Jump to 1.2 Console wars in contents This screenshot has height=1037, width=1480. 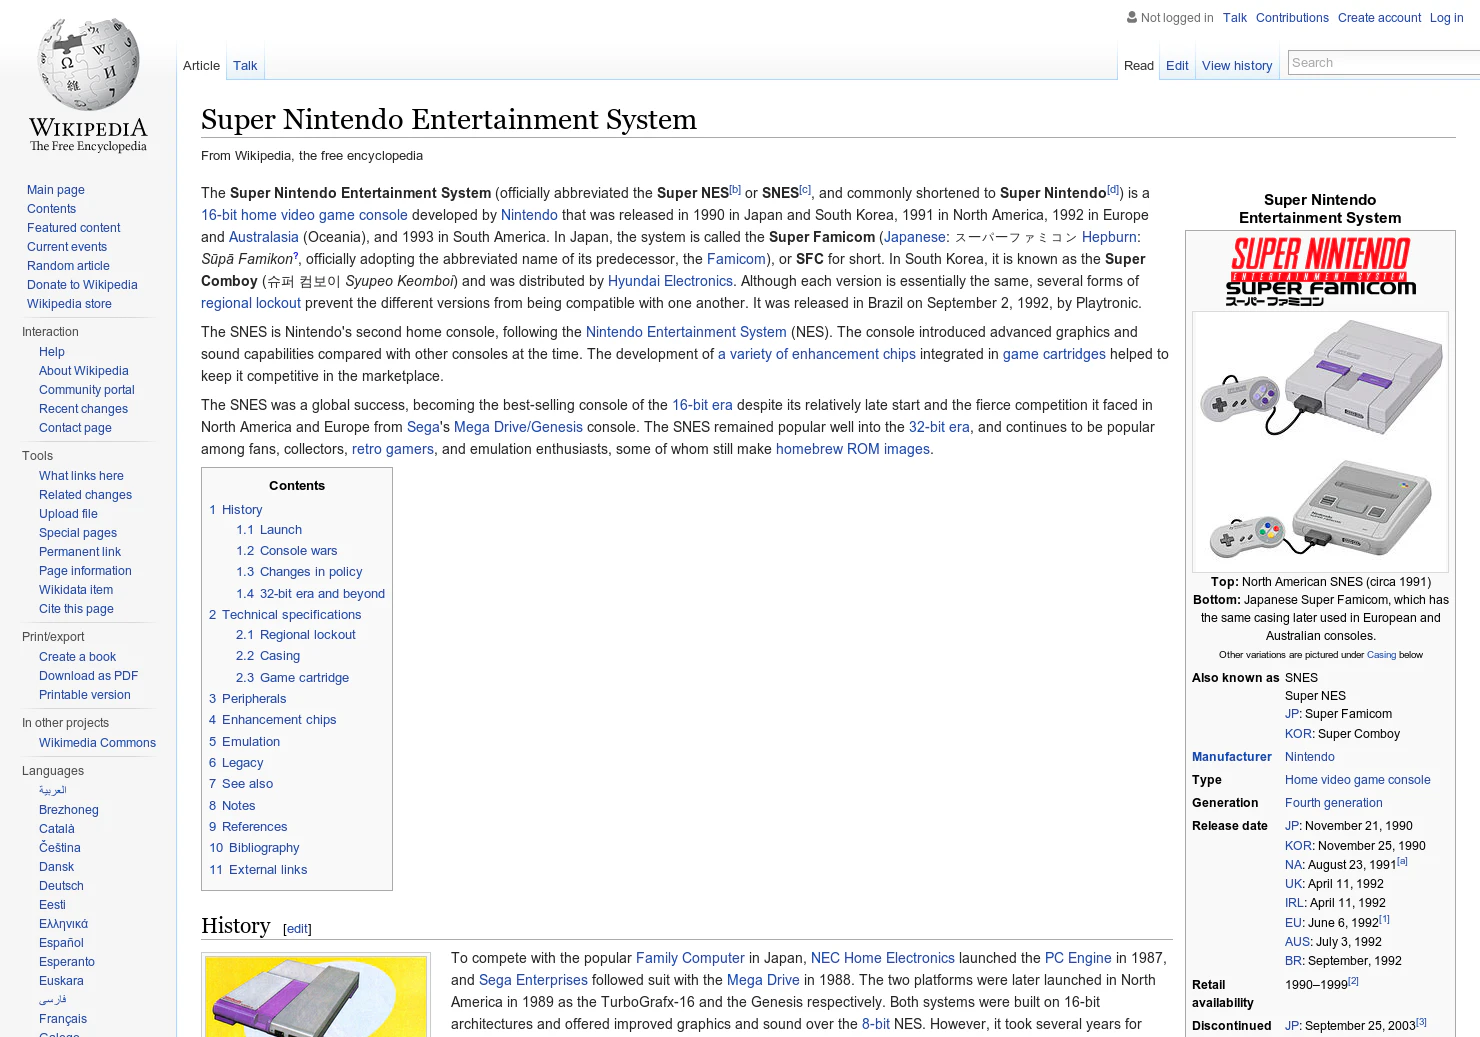click(x=287, y=551)
